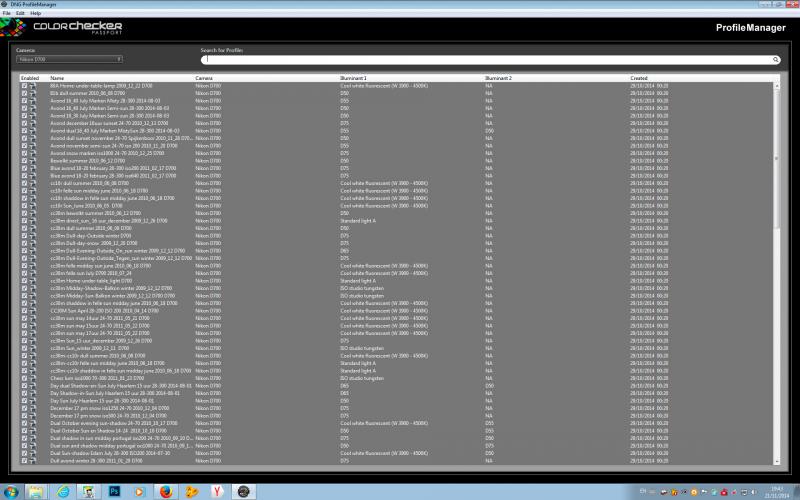Screen dimensions: 800x500
Task: Open the File menu
Action: click(x=7, y=13)
